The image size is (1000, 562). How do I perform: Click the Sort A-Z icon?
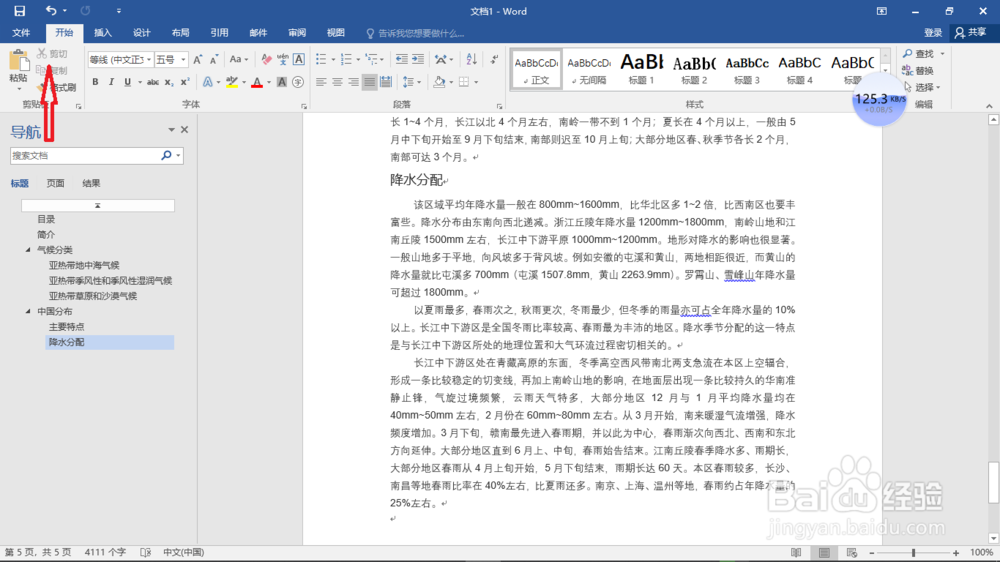471,59
